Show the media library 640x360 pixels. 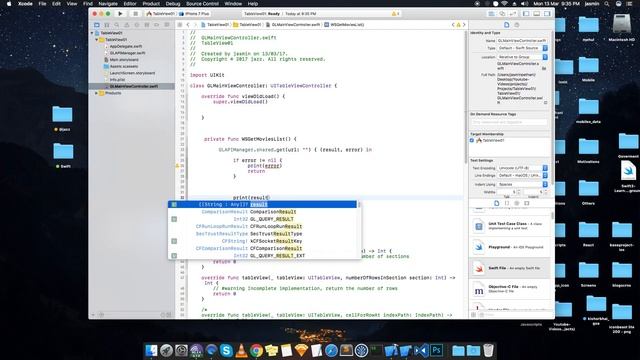point(527,203)
